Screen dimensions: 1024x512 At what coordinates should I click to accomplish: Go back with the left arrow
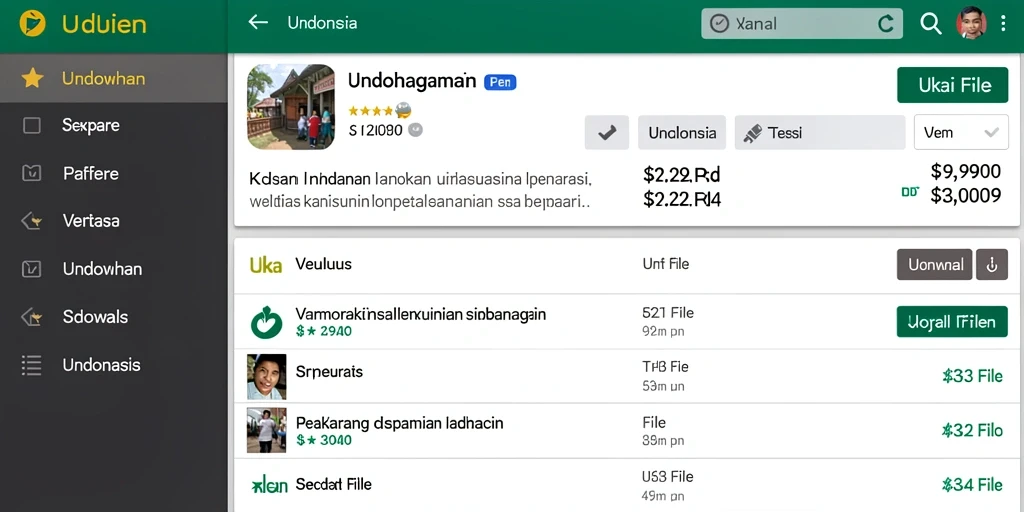tap(258, 23)
